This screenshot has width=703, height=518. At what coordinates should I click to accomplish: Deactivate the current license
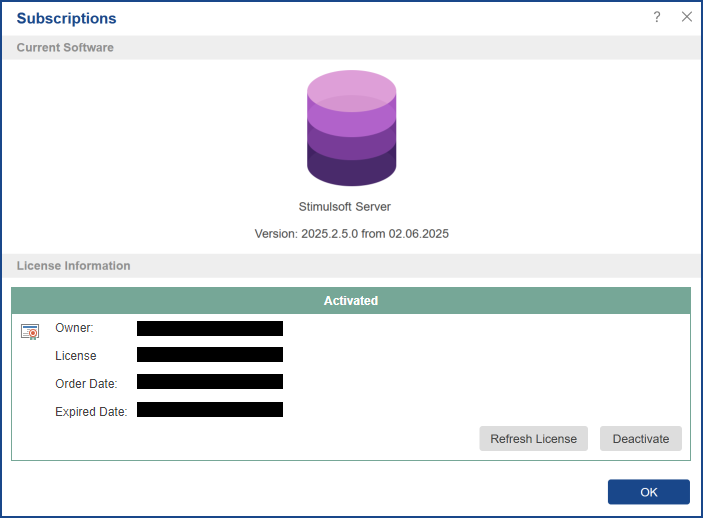click(640, 439)
